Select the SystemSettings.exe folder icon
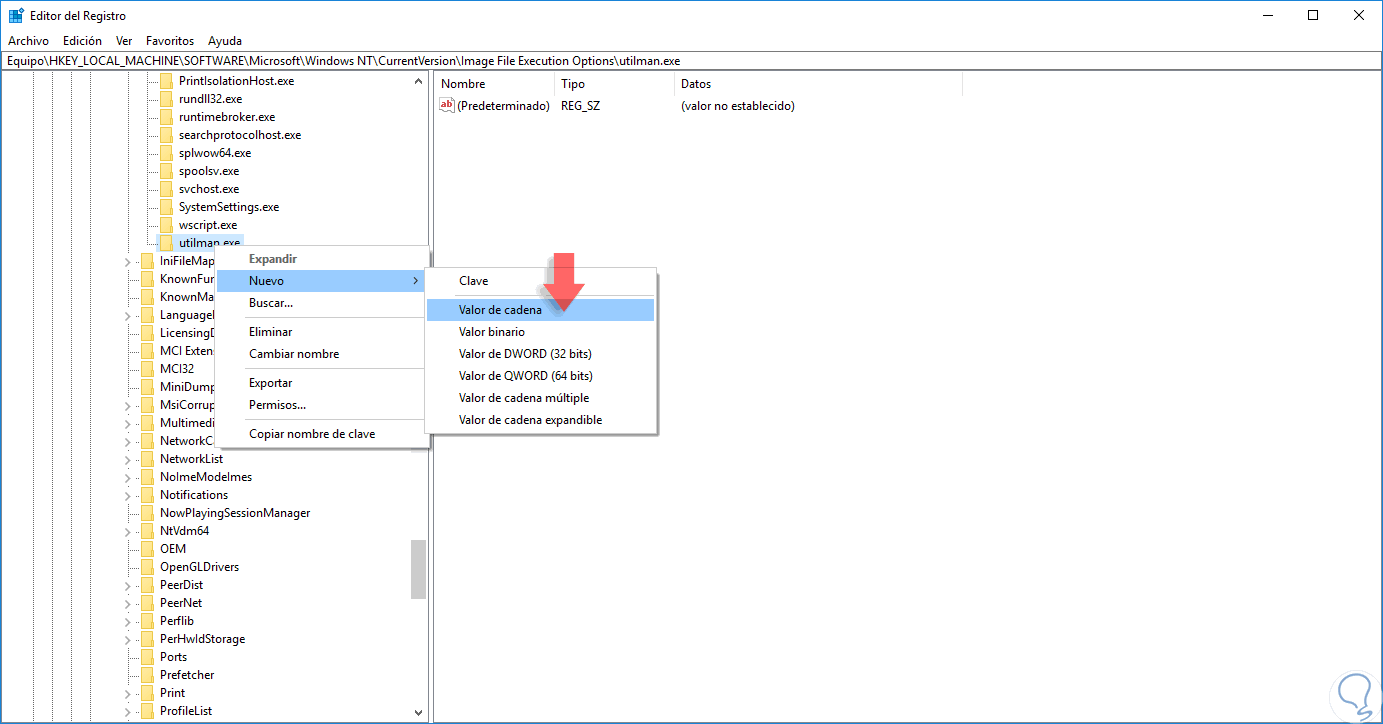 167,207
